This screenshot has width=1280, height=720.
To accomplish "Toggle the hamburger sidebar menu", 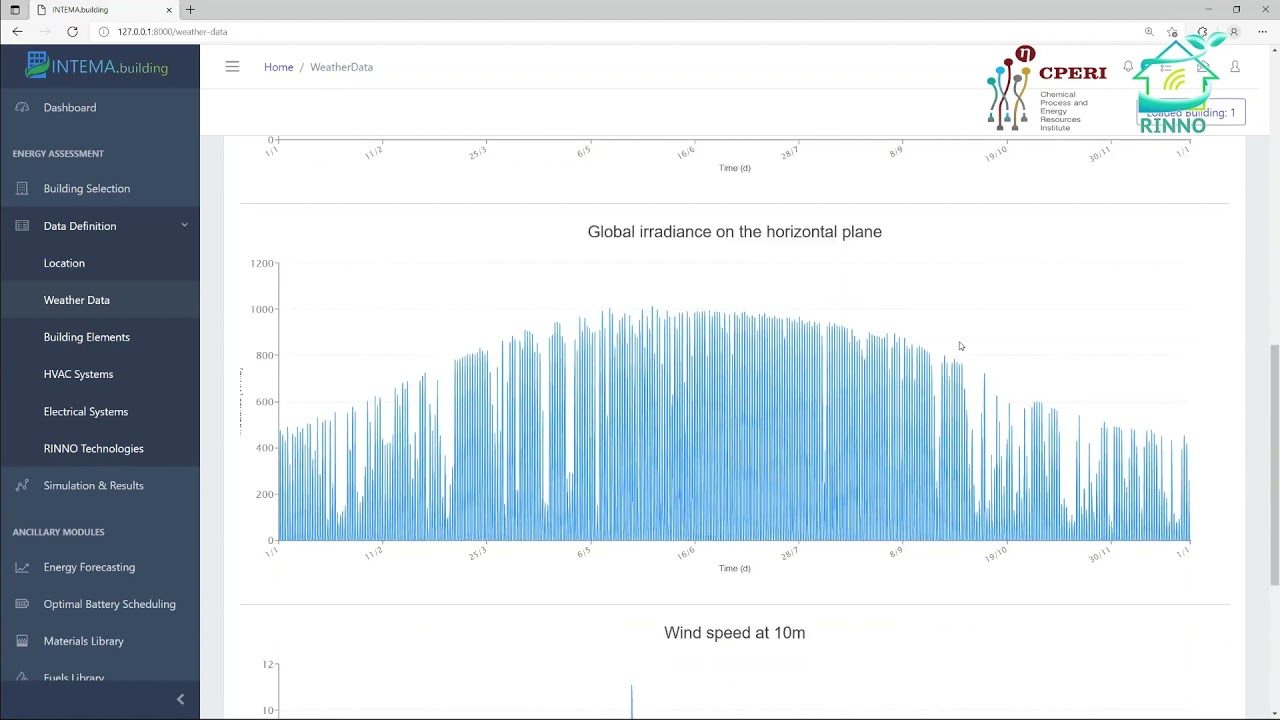I will click(232, 67).
